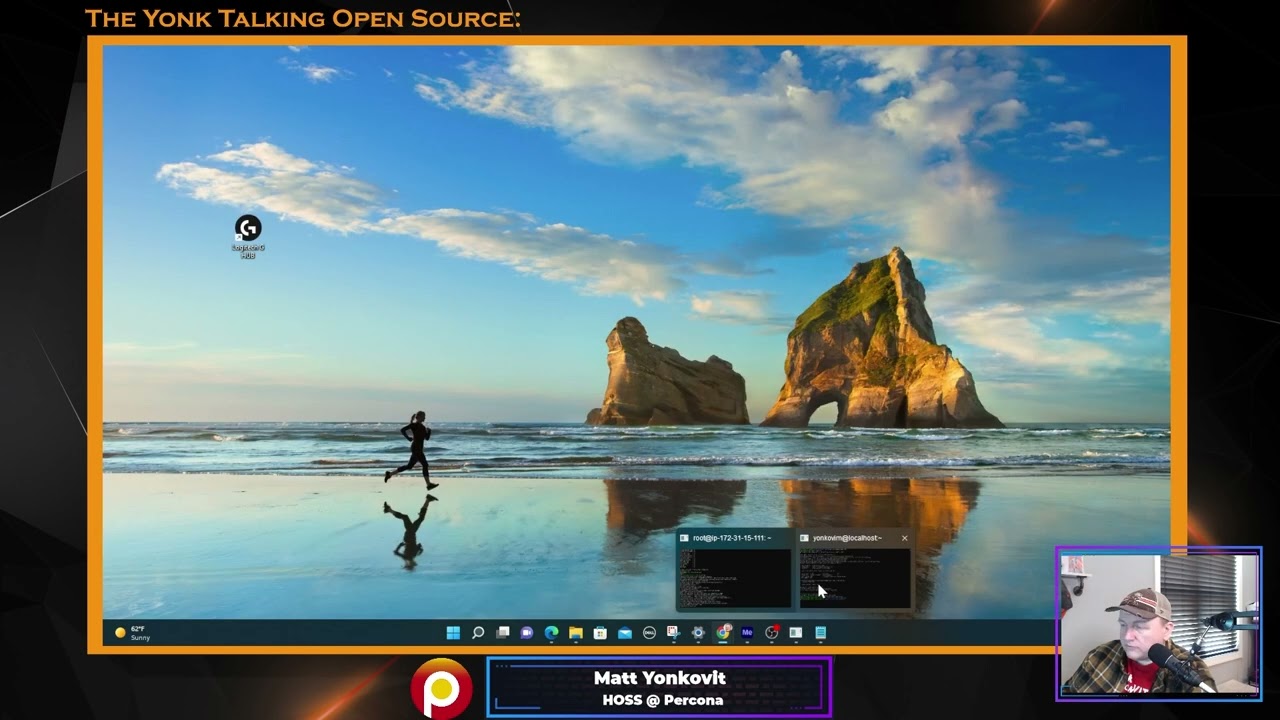Image resolution: width=1280 pixels, height=720 pixels.
Task: Open the Windows Start menu
Action: [x=453, y=632]
